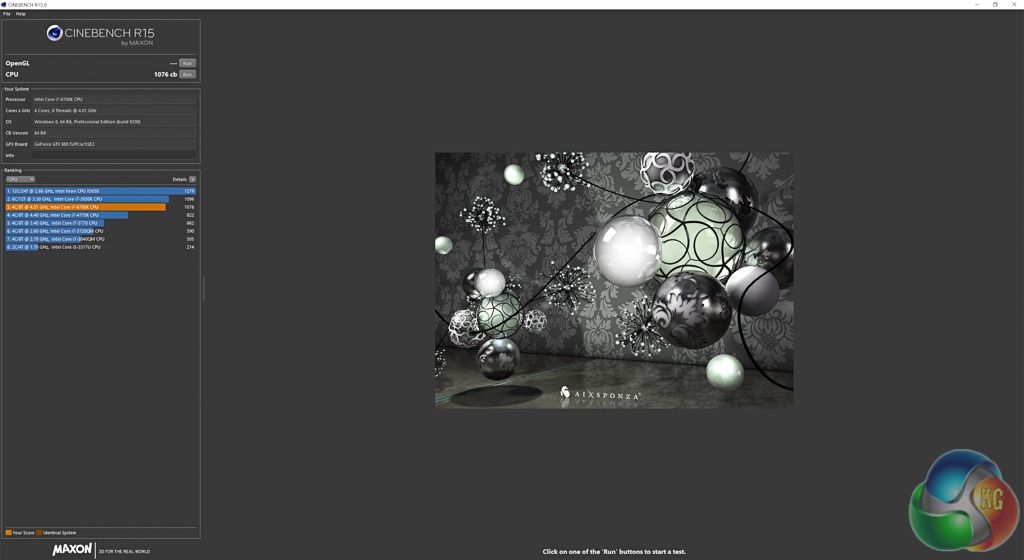This screenshot has height=560, width=1024.
Task: Click the GFX Board field value
Action: [x=114, y=144]
